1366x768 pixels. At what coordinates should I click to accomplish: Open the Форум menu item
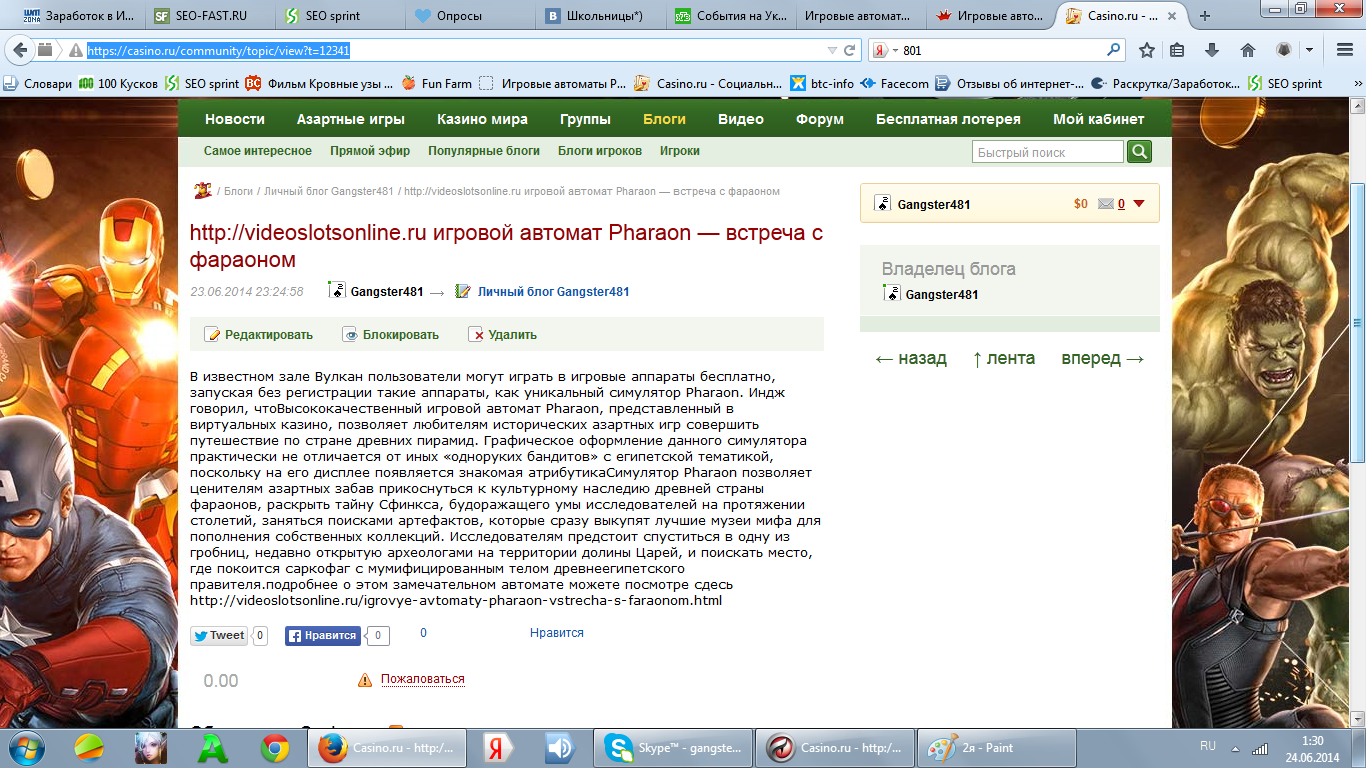click(820, 119)
